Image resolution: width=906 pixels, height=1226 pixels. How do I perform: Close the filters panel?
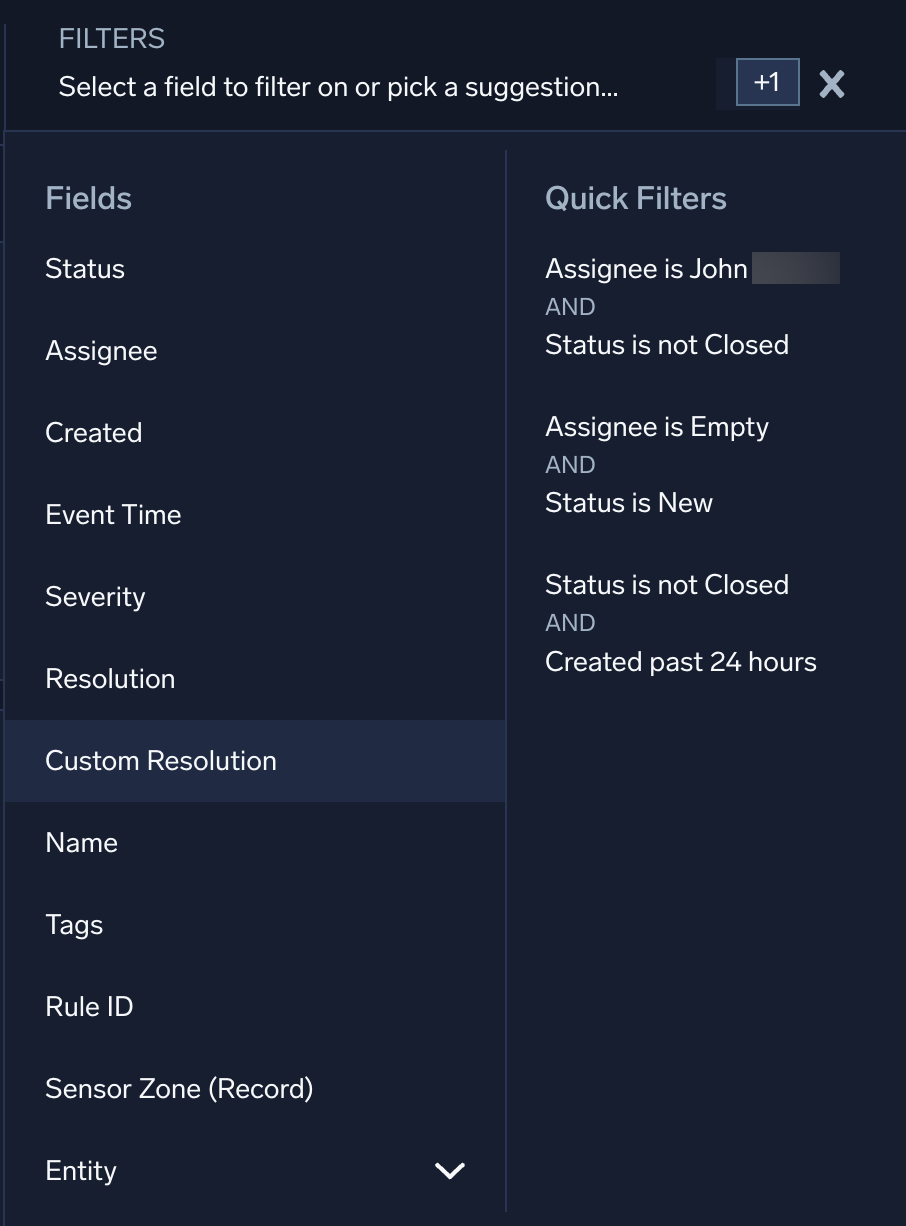[831, 85]
